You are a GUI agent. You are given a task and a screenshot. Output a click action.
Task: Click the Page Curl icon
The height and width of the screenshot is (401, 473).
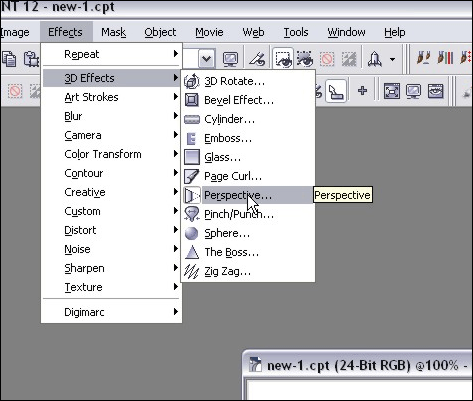pos(192,176)
